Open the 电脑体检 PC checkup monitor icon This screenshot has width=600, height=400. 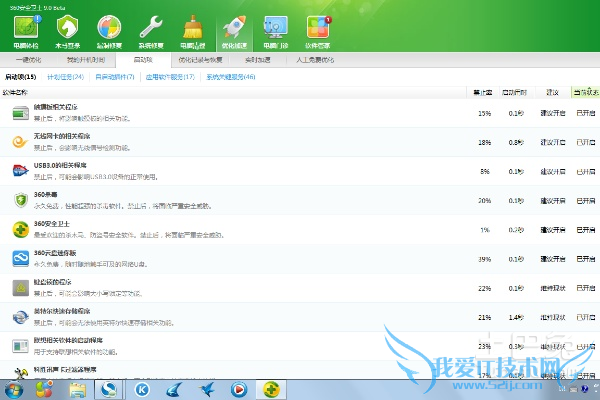[26, 29]
